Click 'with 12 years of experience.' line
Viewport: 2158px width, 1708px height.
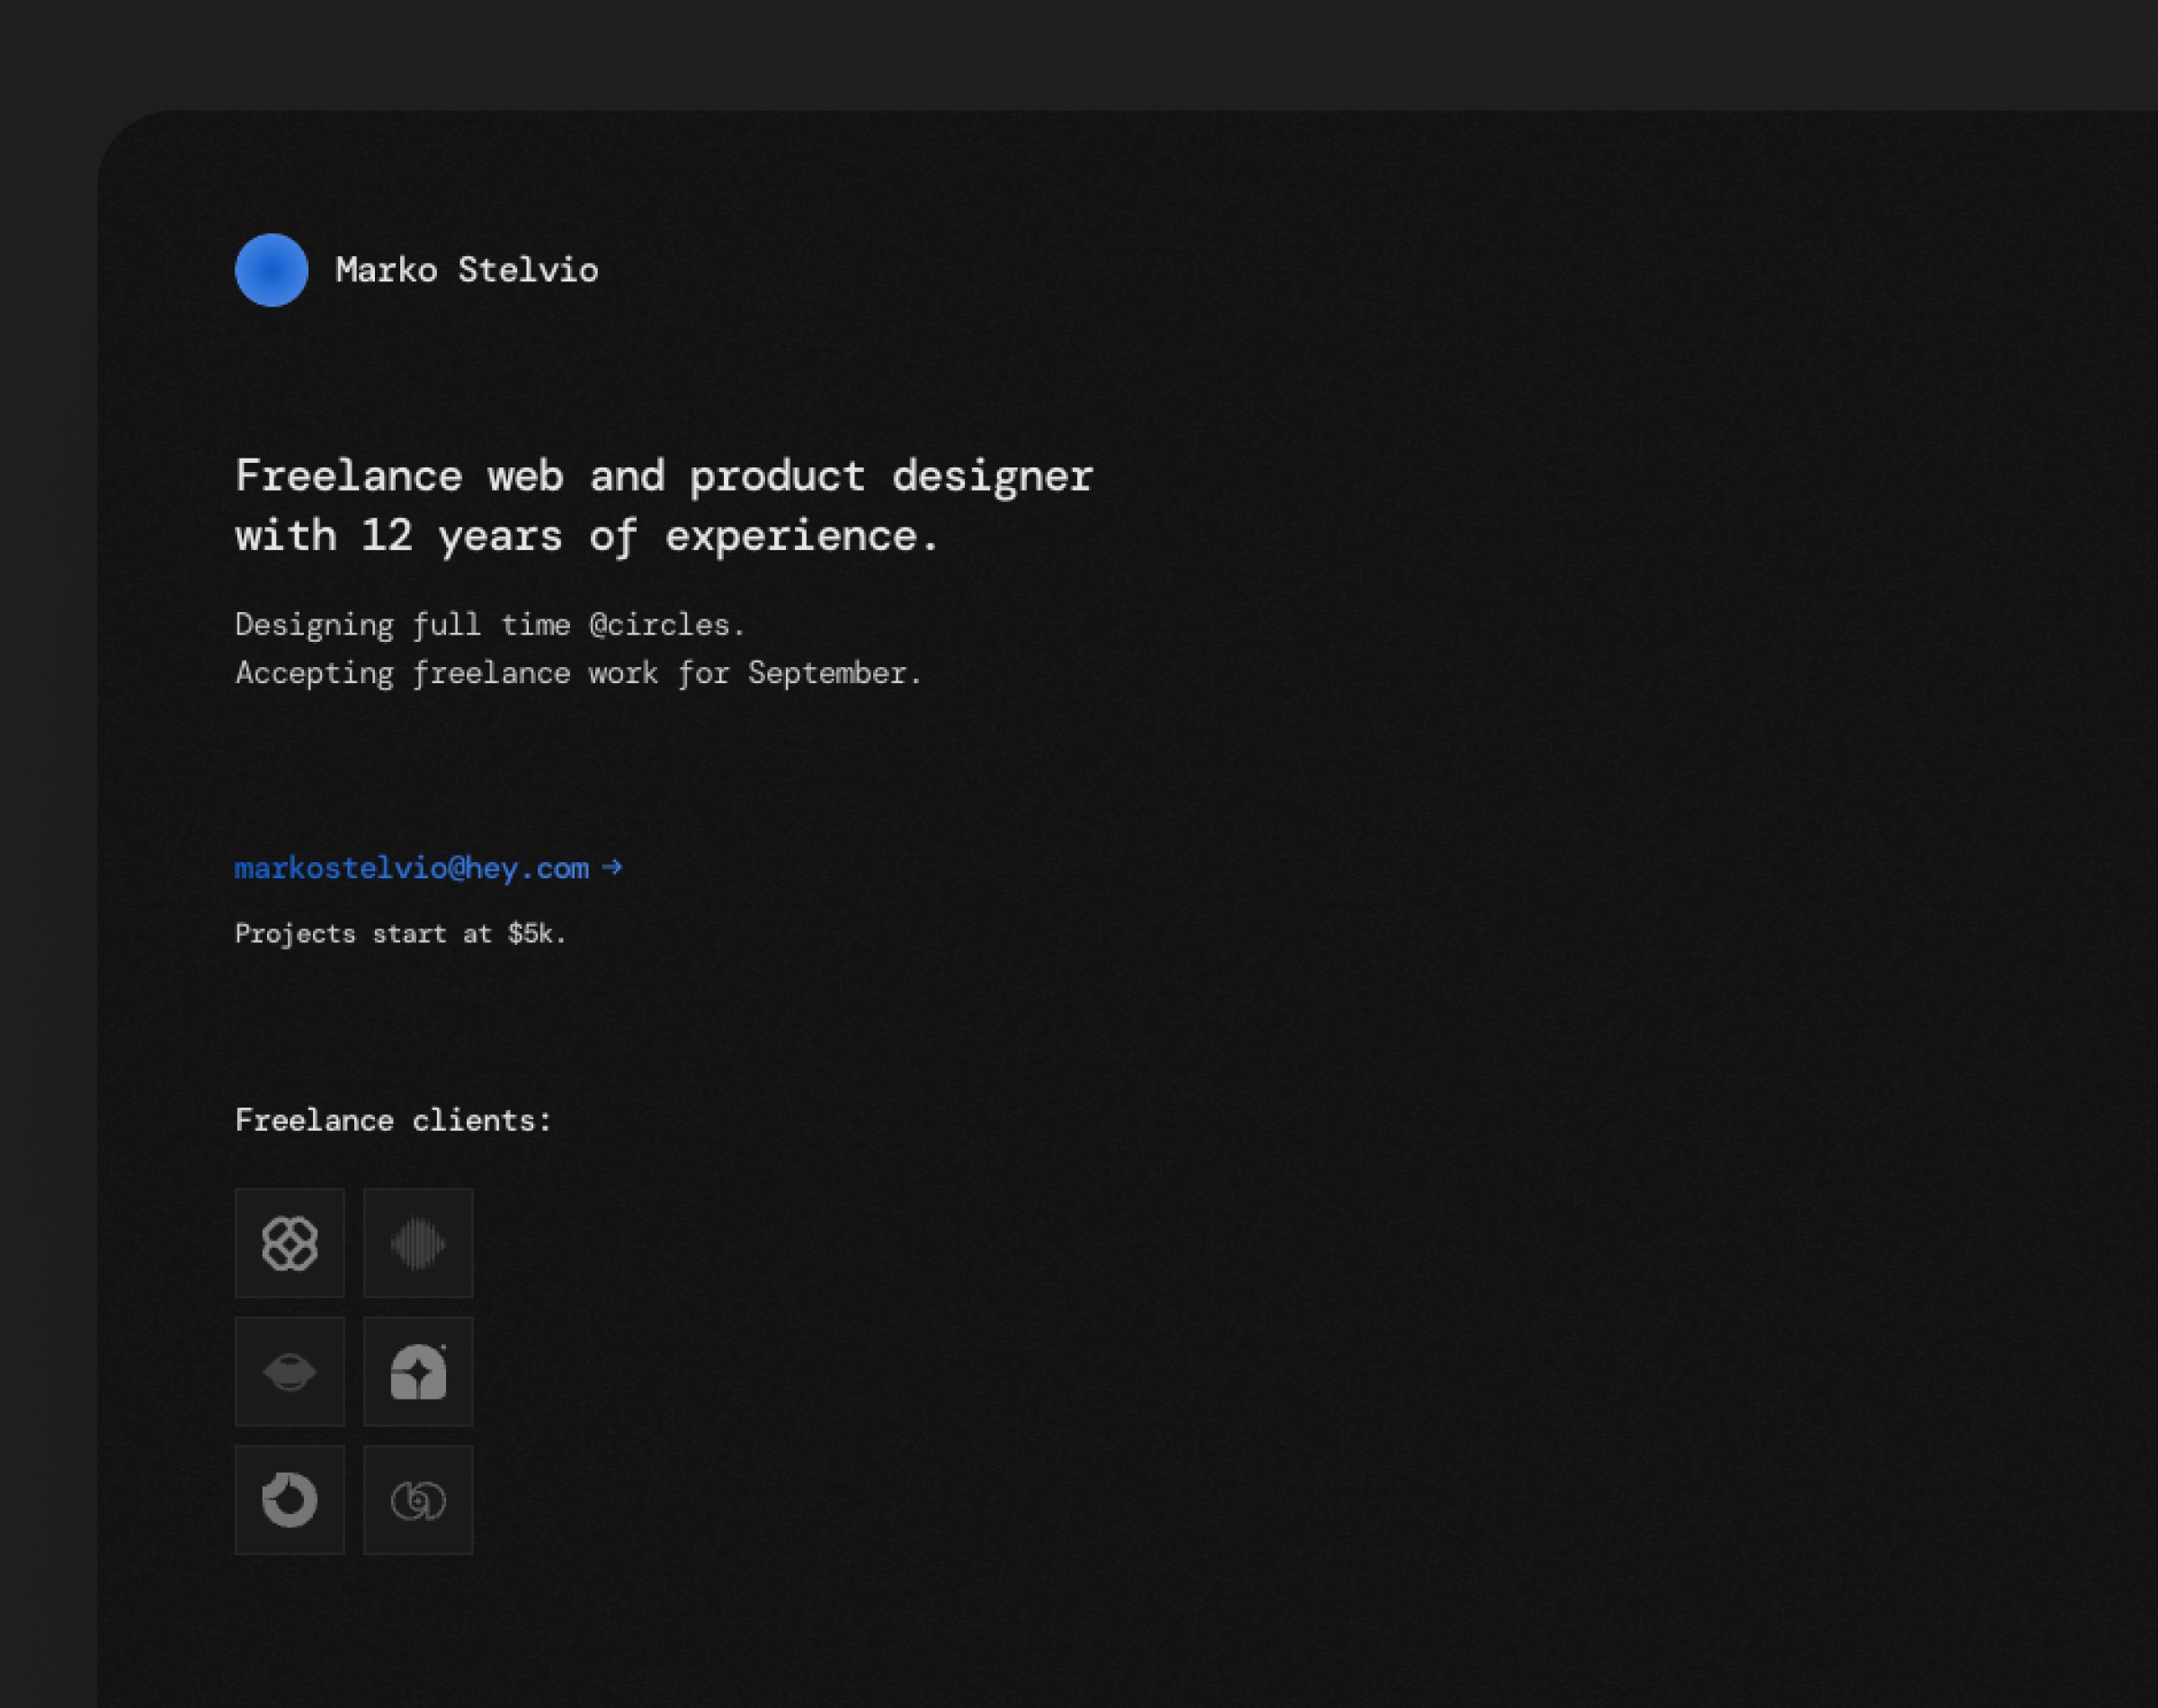click(x=587, y=536)
